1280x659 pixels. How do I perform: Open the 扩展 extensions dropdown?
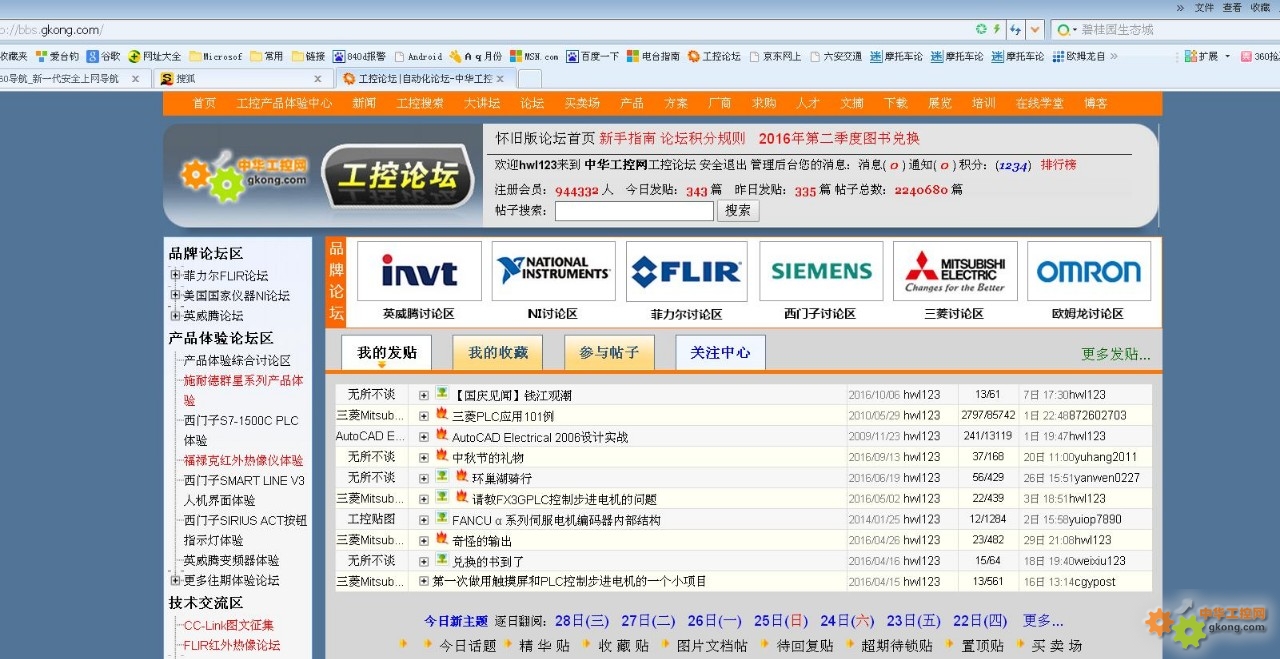[1208, 57]
